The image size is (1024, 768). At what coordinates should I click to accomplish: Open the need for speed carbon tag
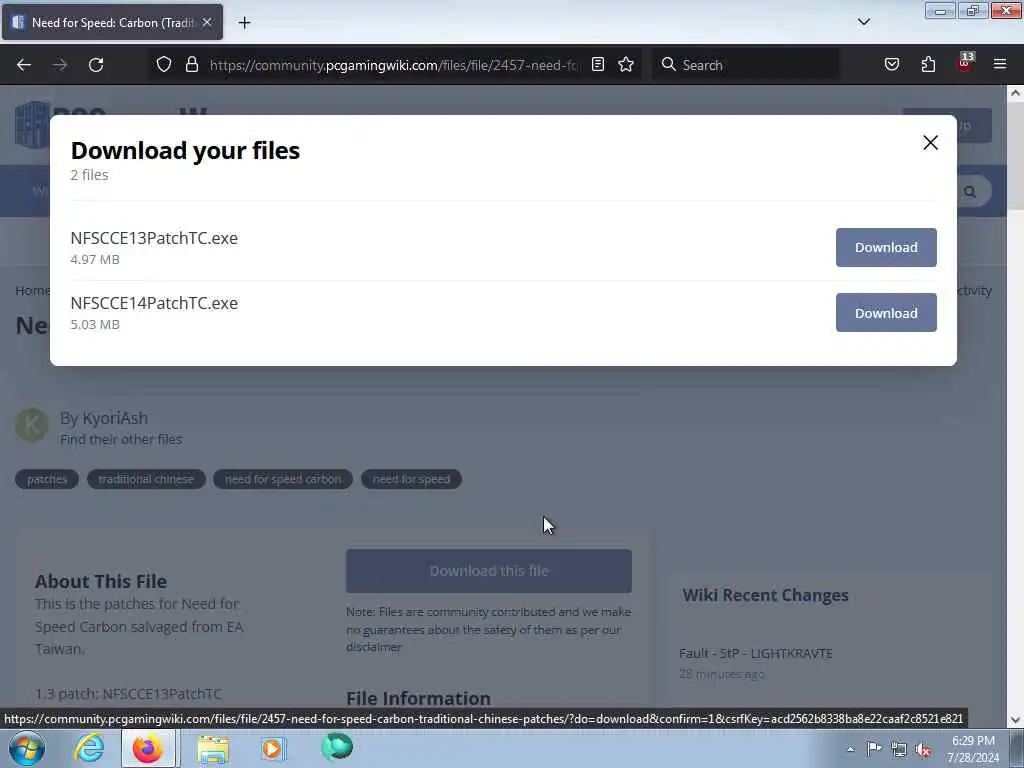pos(283,479)
